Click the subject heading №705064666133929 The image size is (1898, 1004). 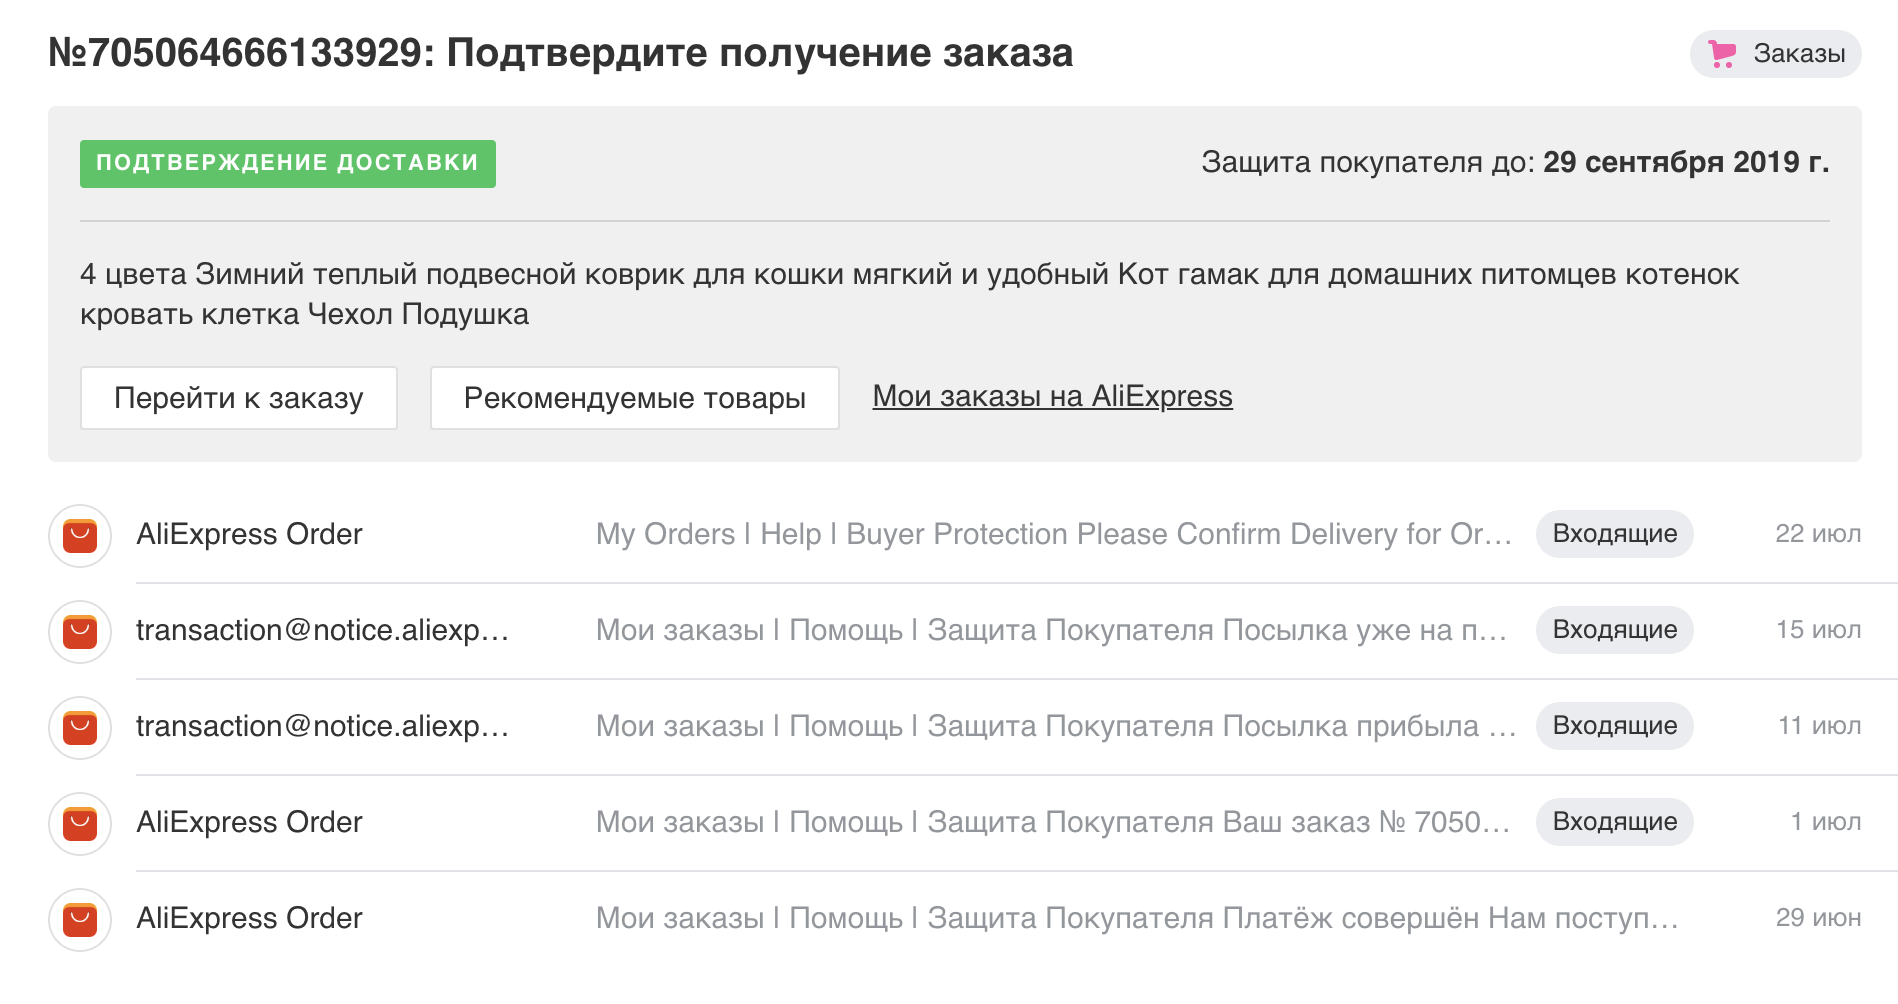coord(560,53)
